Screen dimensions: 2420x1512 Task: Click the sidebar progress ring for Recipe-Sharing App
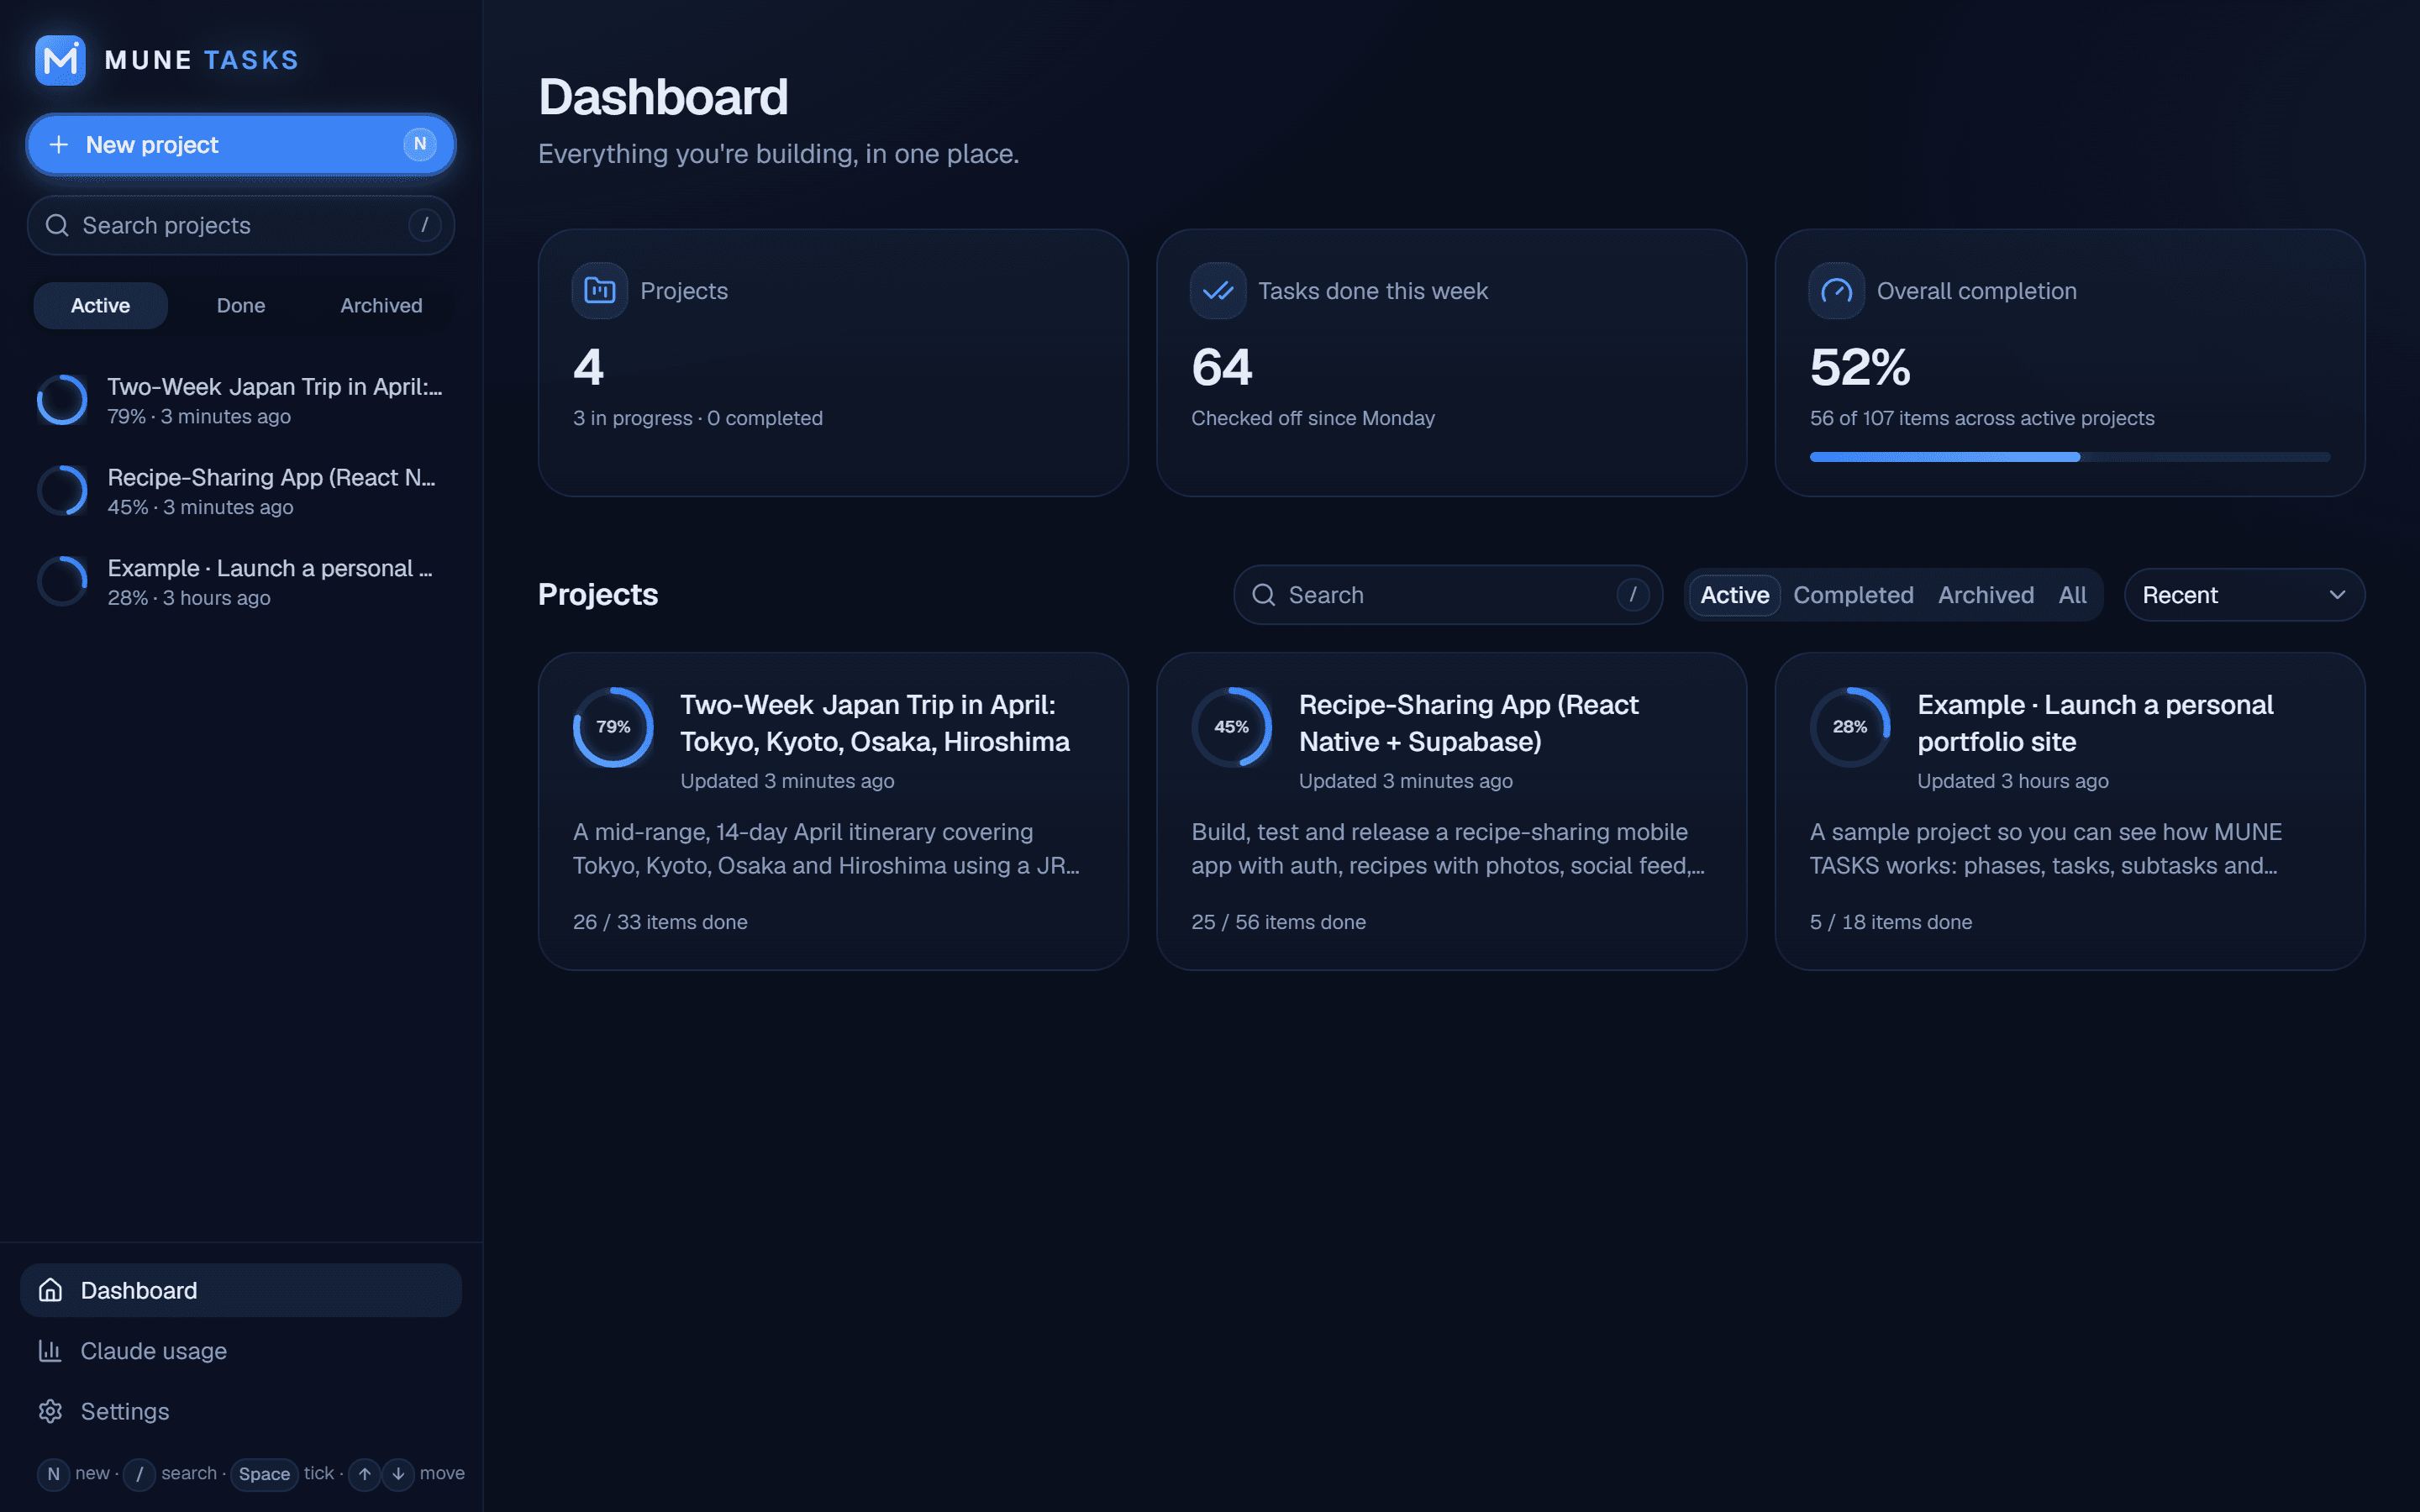pos(62,491)
